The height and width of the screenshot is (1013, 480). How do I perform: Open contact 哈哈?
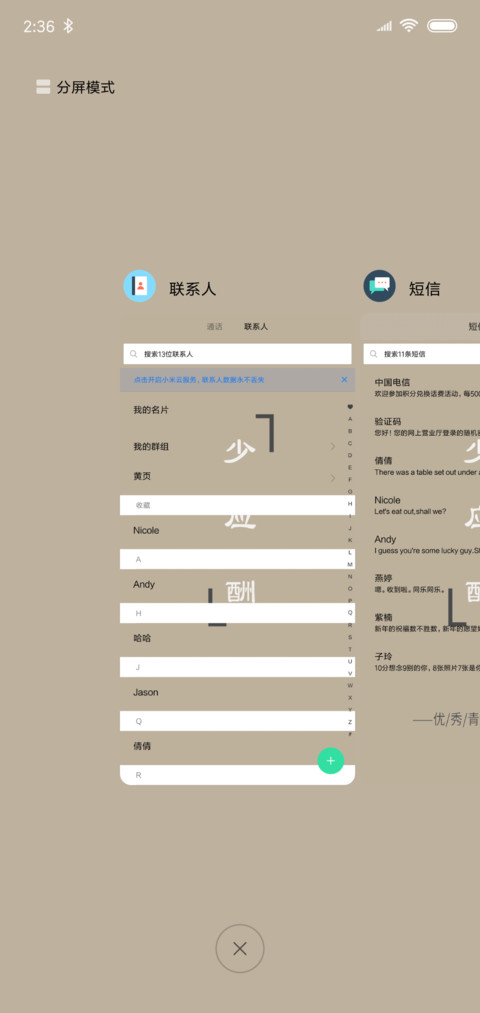tap(237, 638)
